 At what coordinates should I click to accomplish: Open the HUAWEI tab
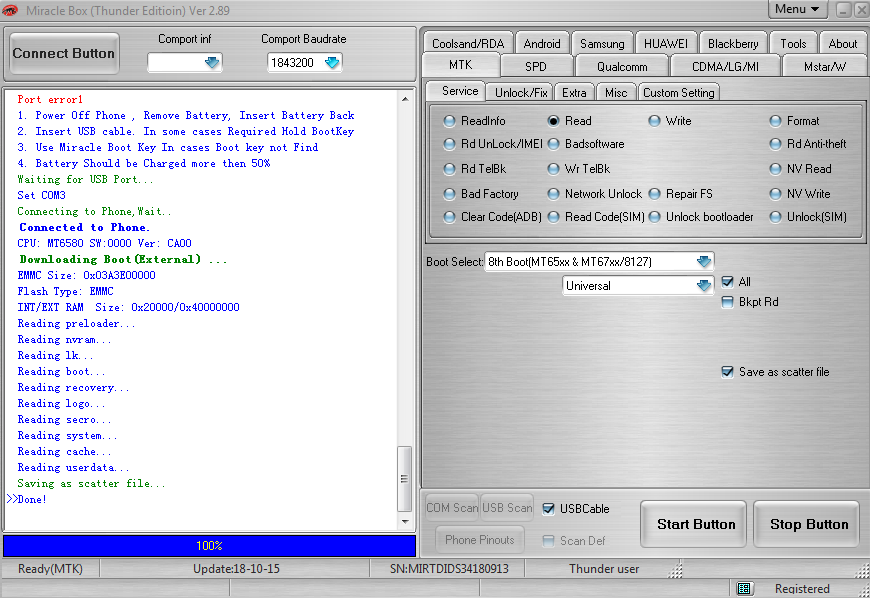click(665, 43)
